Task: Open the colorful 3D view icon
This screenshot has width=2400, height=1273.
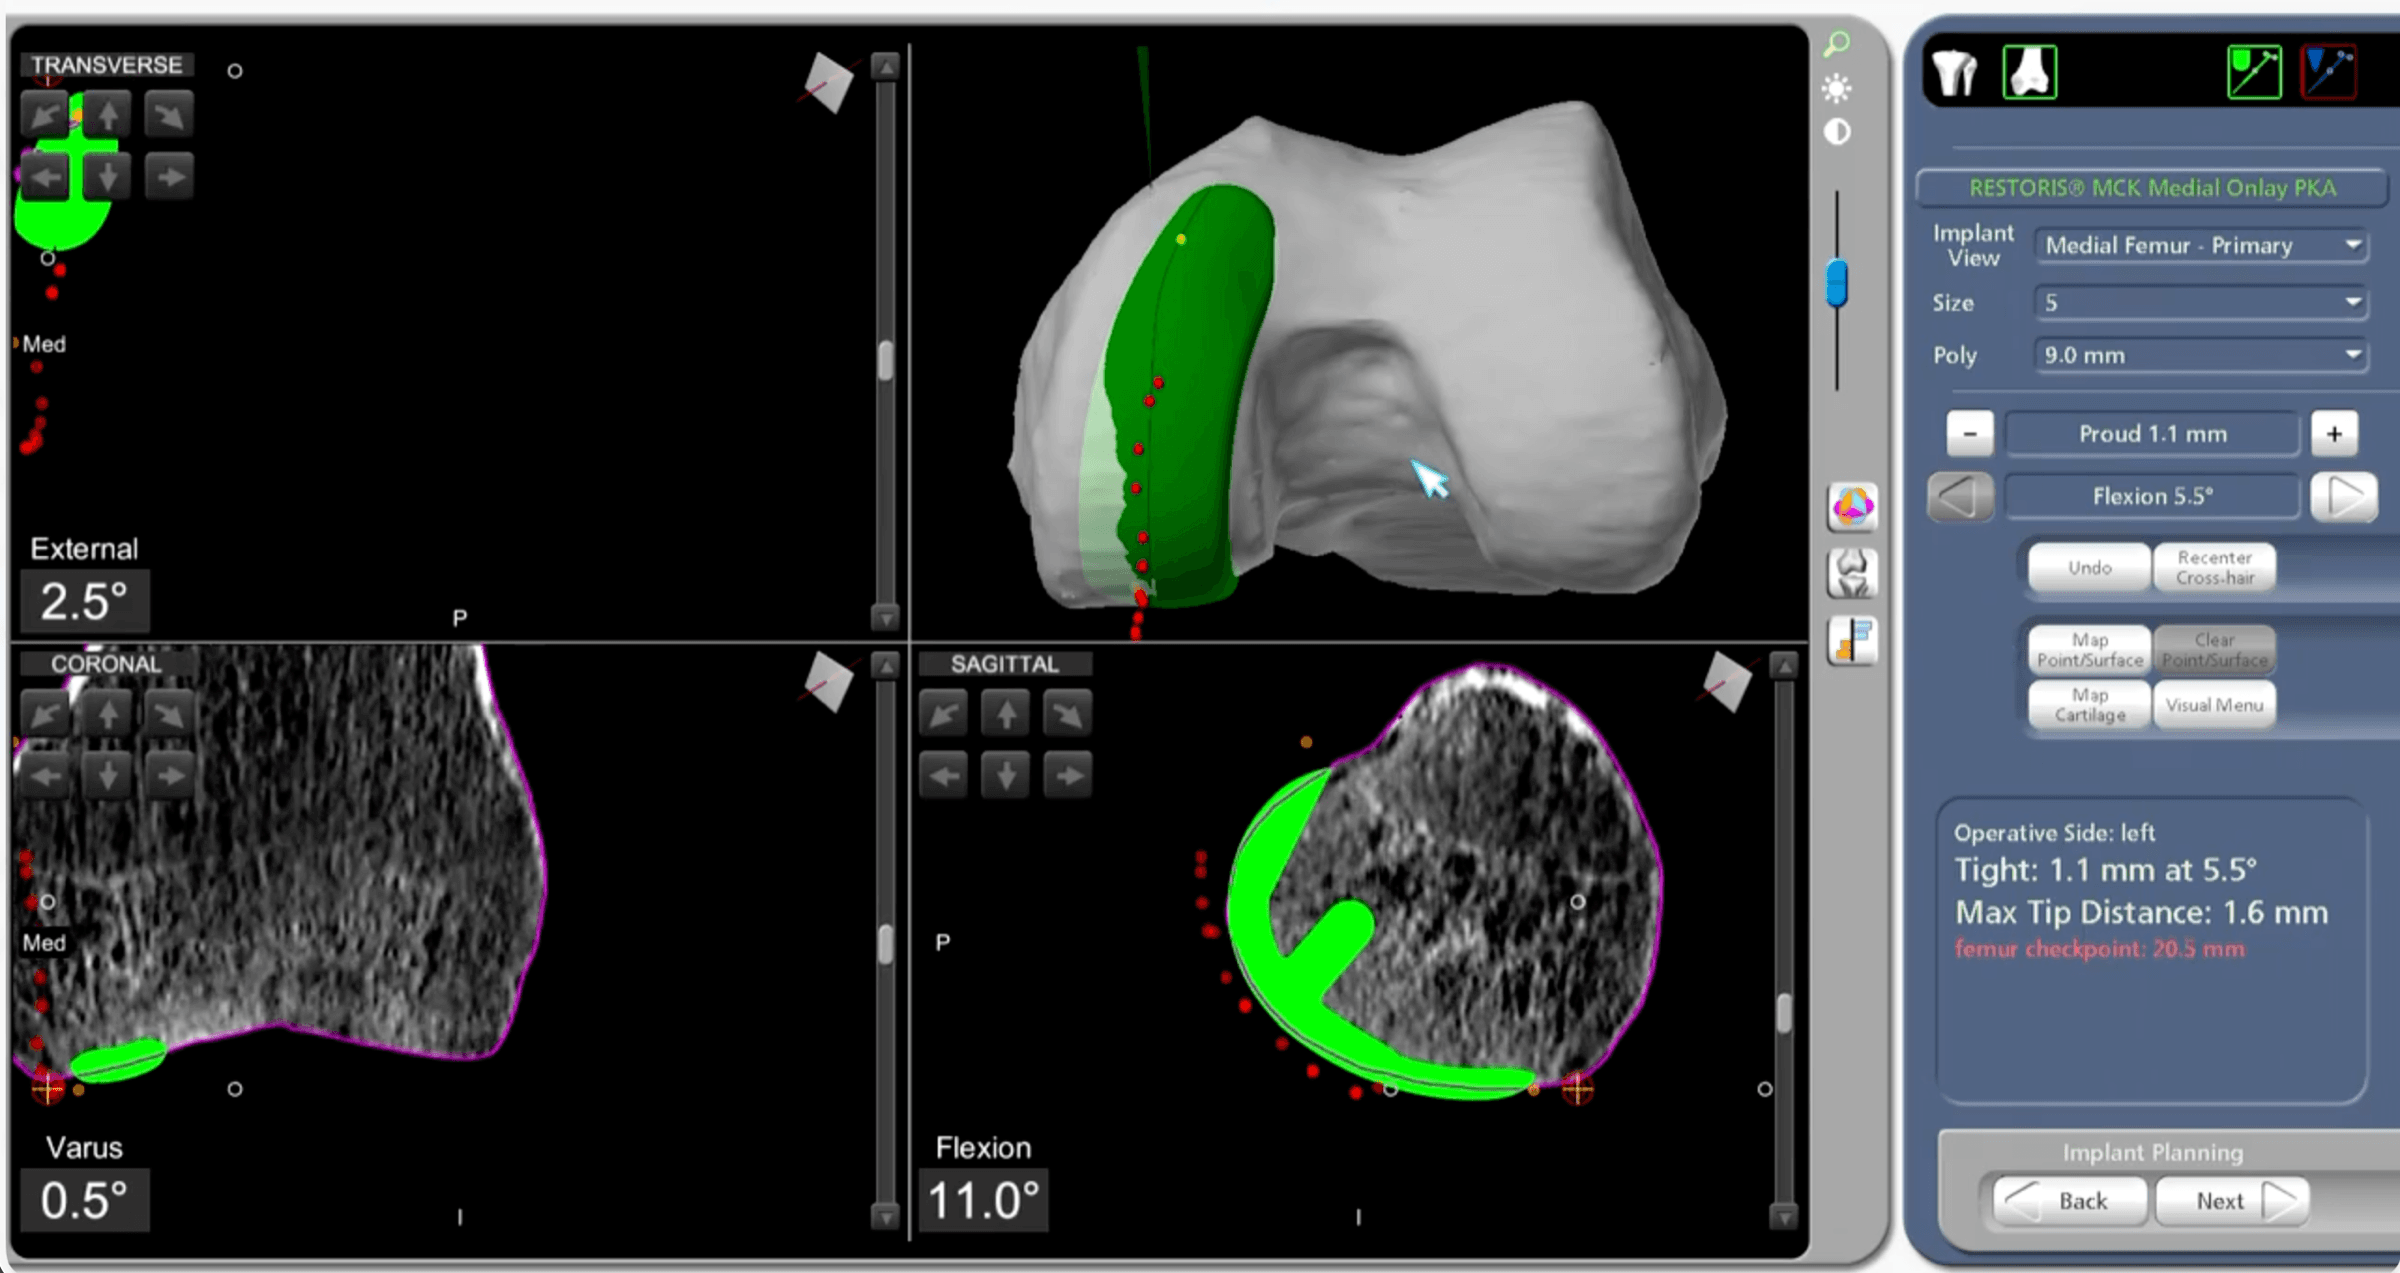Action: coord(1852,507)
